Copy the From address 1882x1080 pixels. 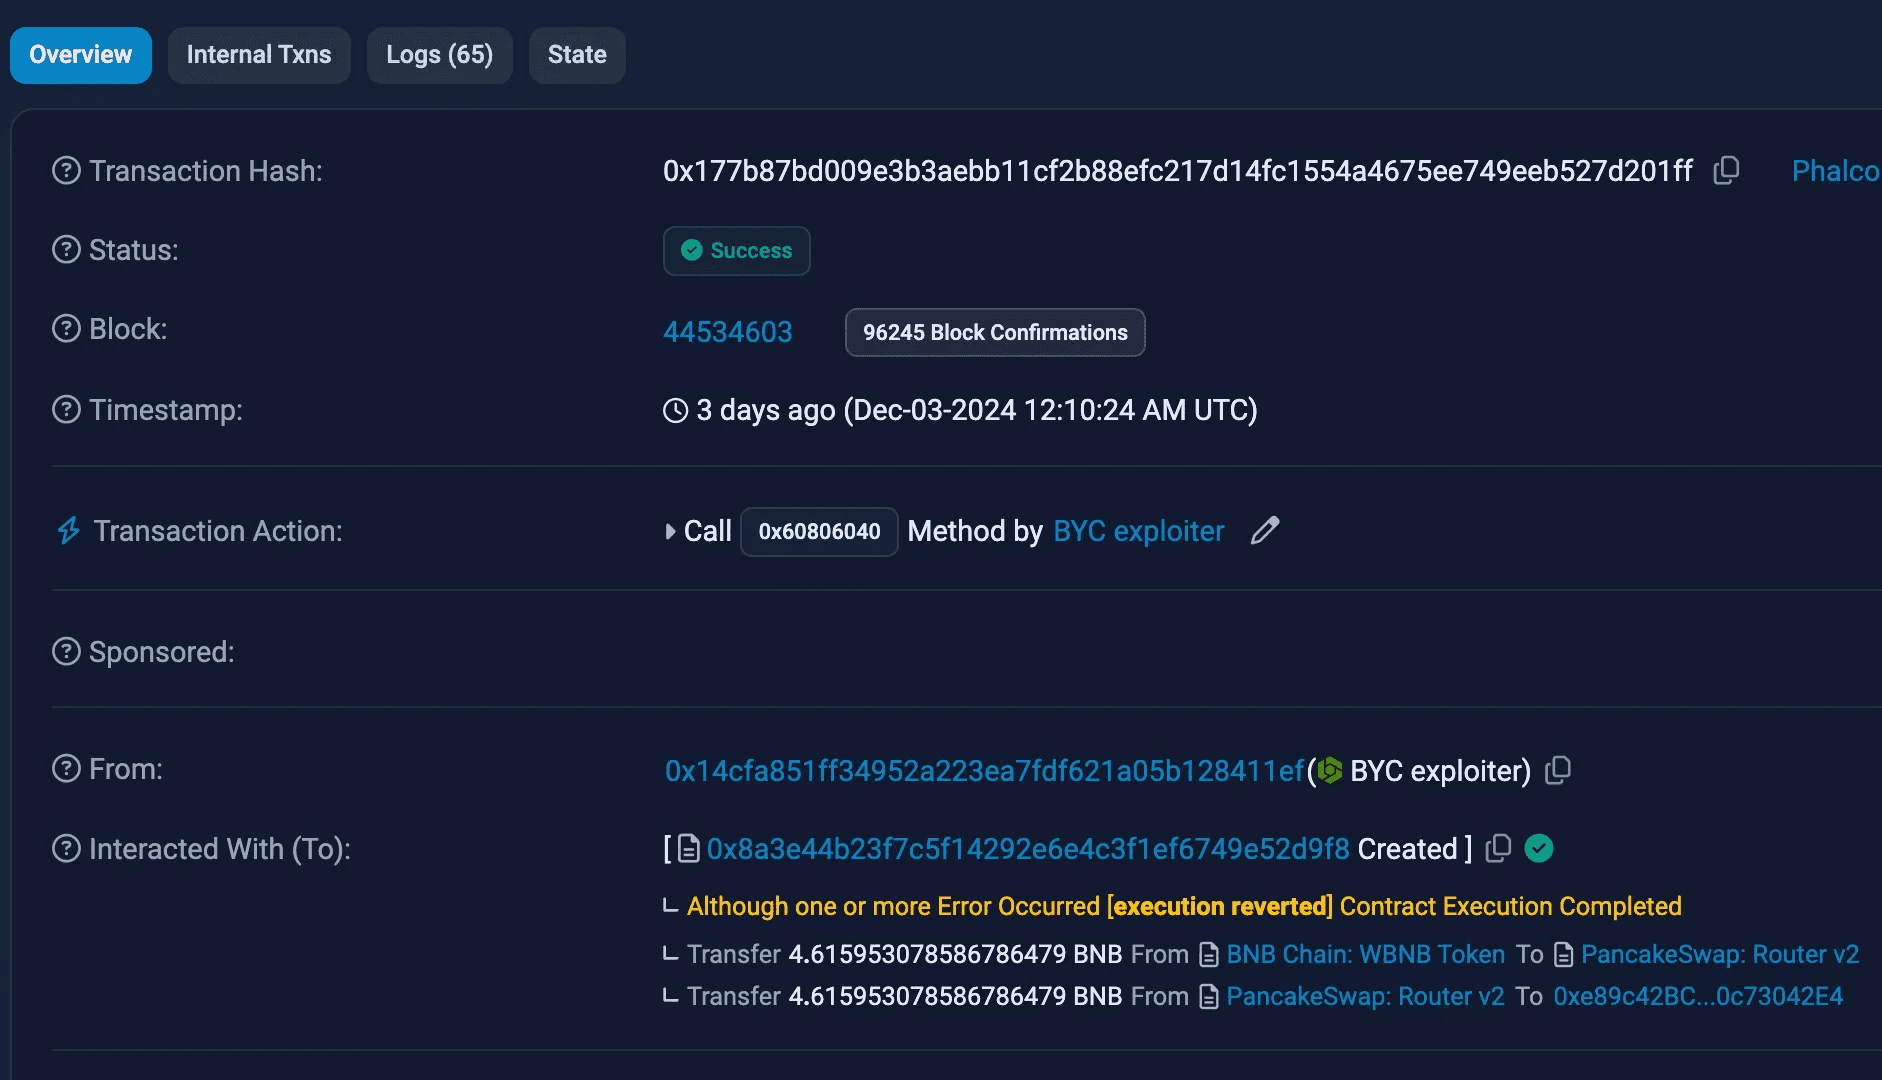pos(1558,770)
